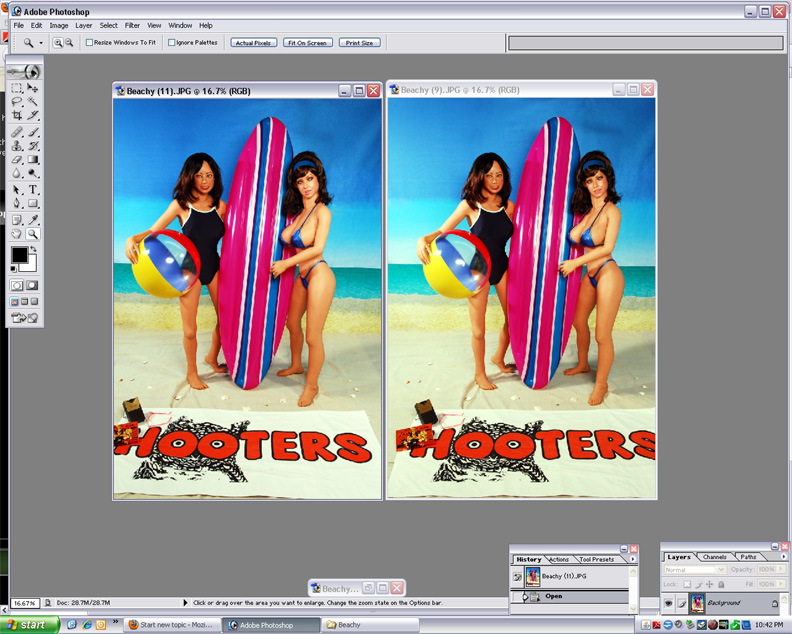Switch to the Channels tab
The width and height of the screenshot is (792, 634).
[714, 557]
